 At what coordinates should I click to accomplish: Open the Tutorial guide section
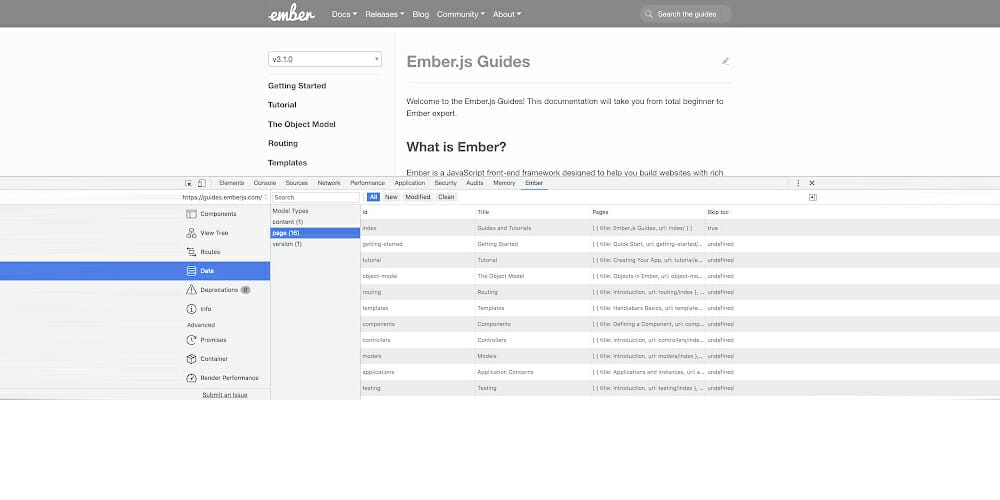coord(282,105)
